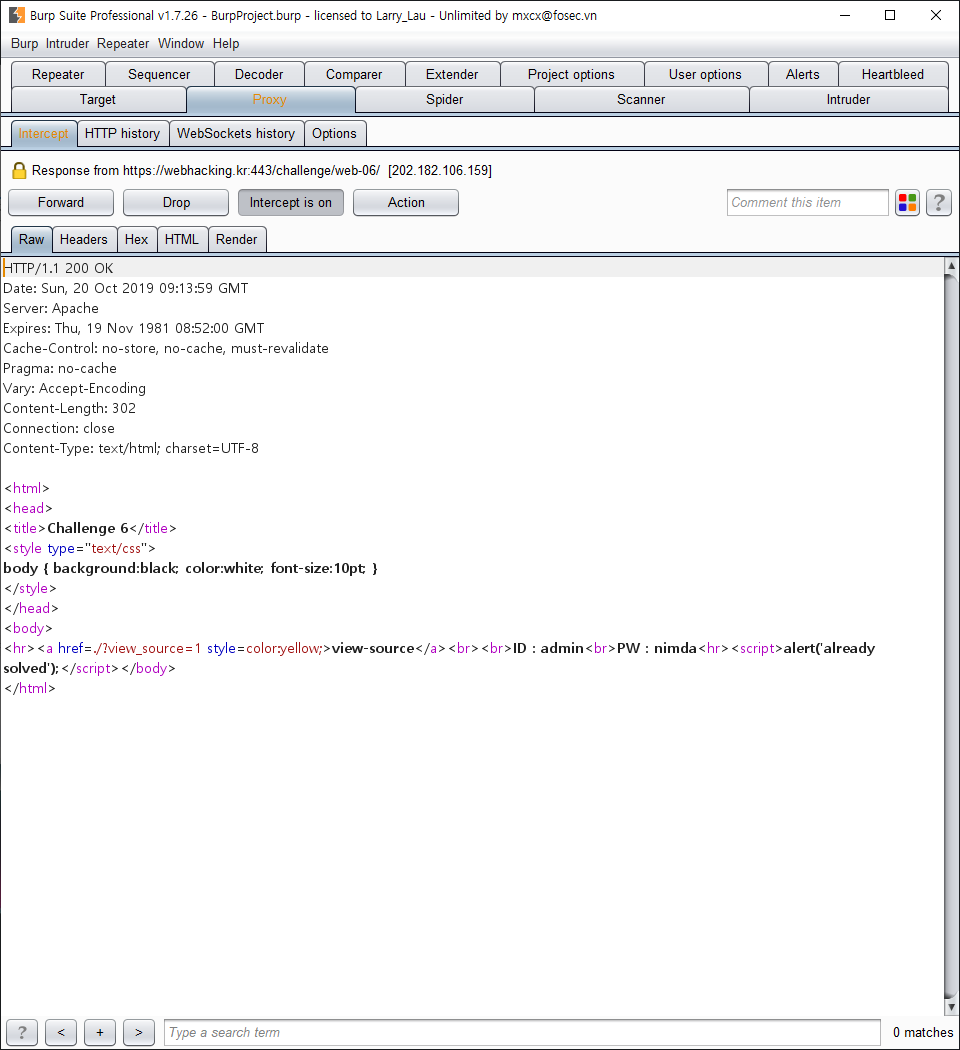The height and width of the screenshot is (1050, 960).
Task: Click the Connection: close header line
Action: (59, 428)
